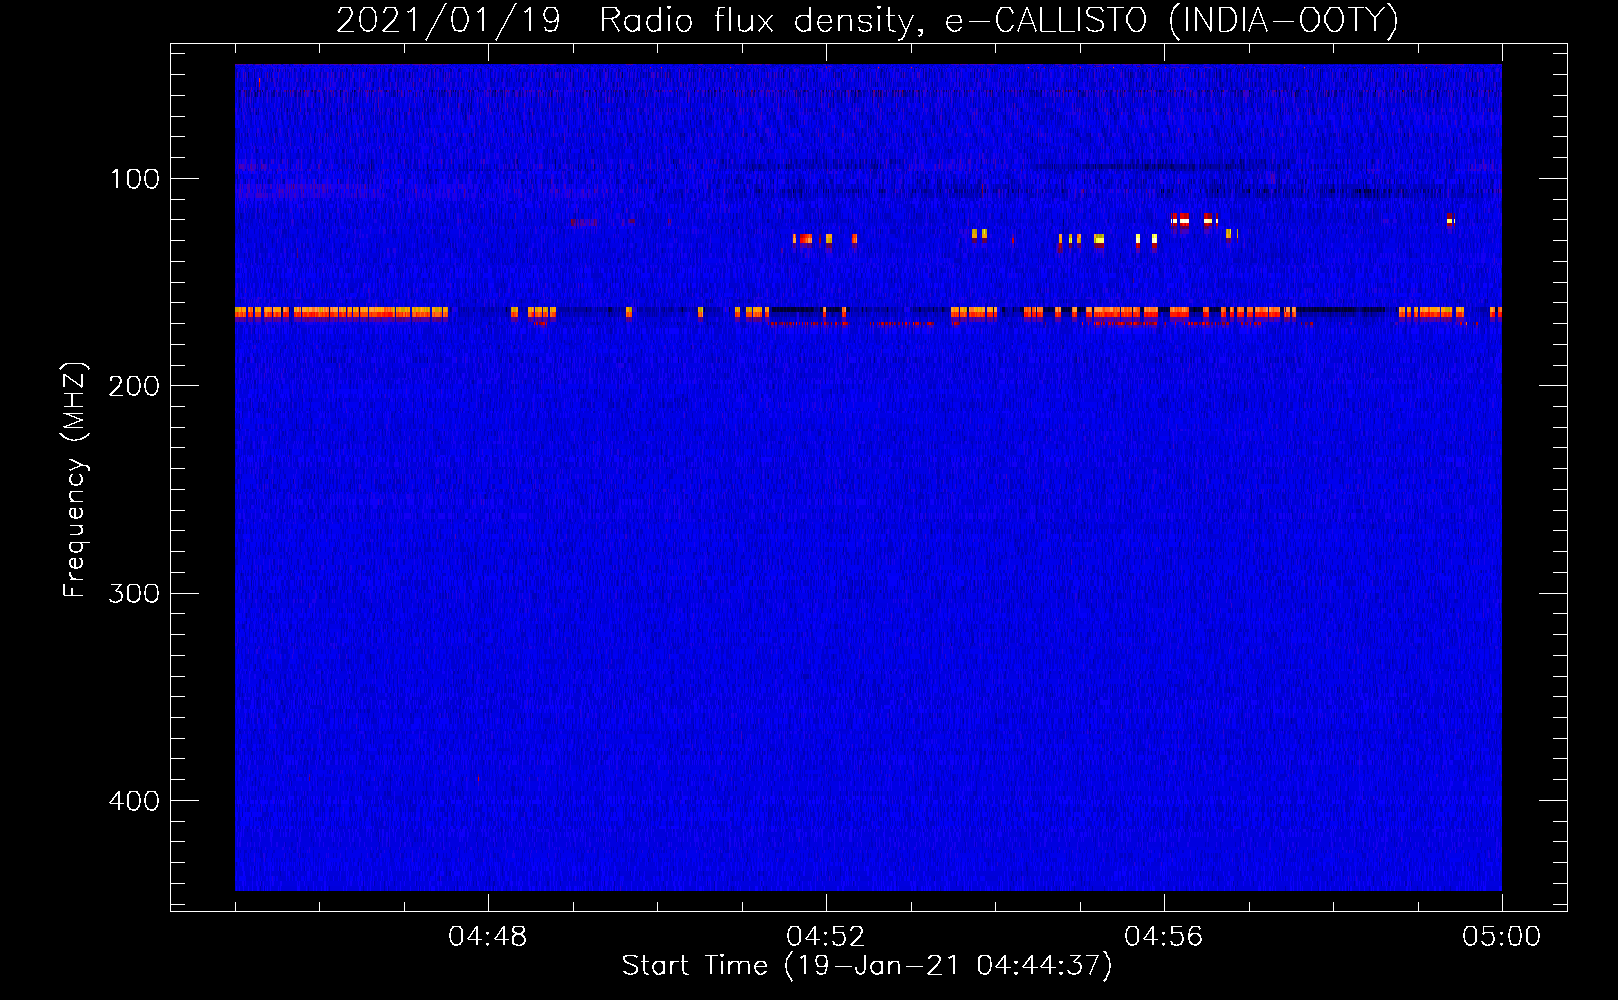
Task: Click the 05:00 time tick label
Action: click(x=1502, y=937)
